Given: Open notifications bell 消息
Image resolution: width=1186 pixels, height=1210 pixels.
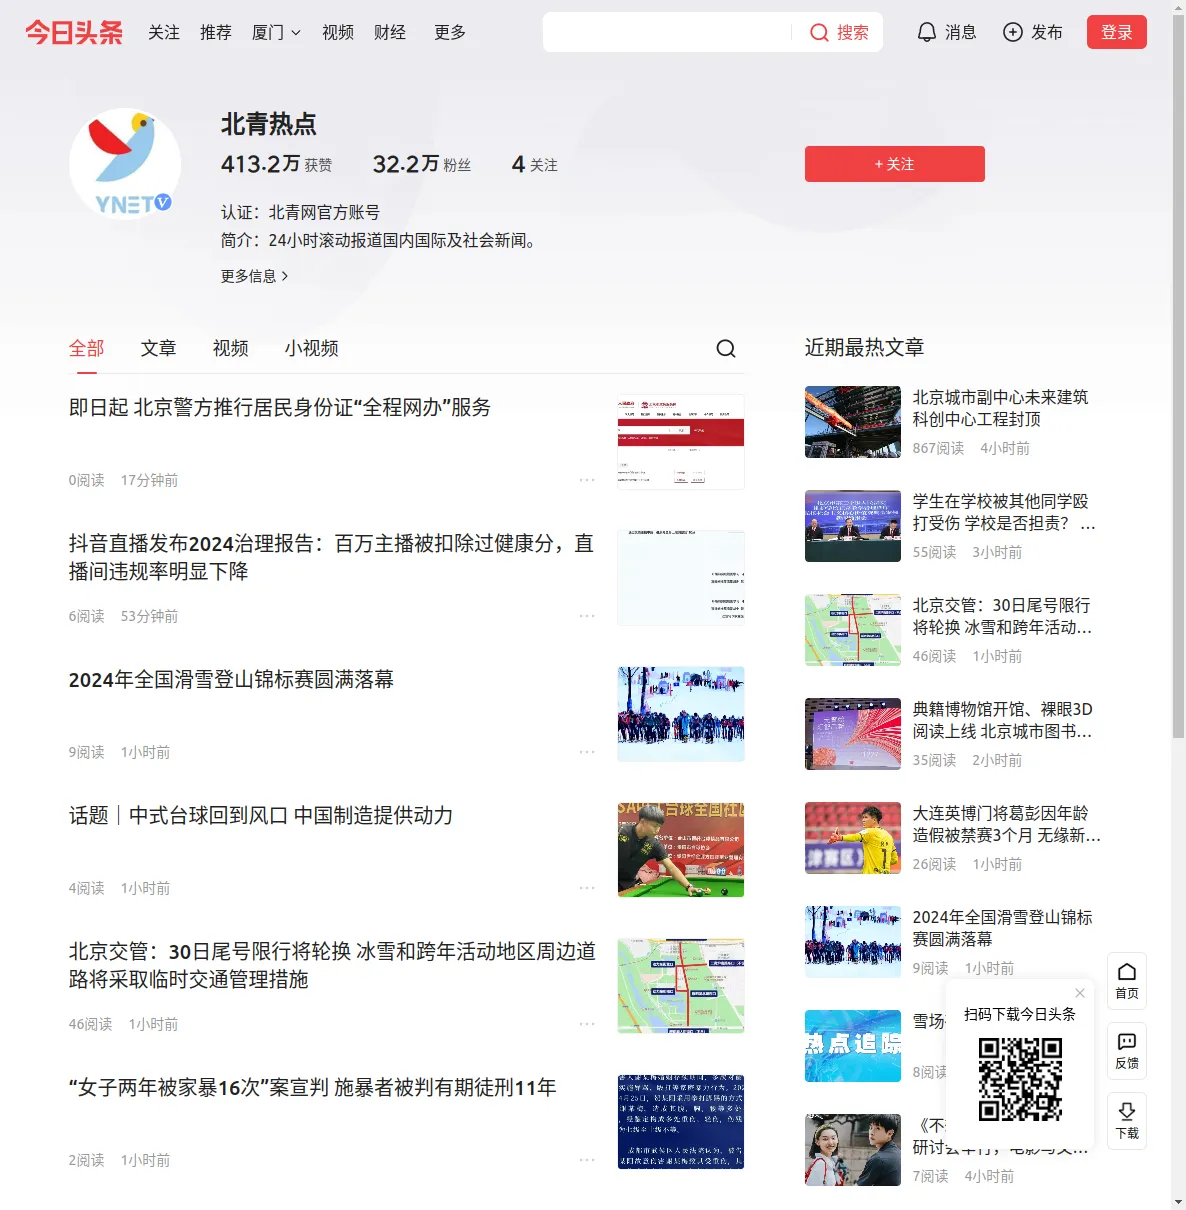Looking at the screenshot, I should point(946,33).
